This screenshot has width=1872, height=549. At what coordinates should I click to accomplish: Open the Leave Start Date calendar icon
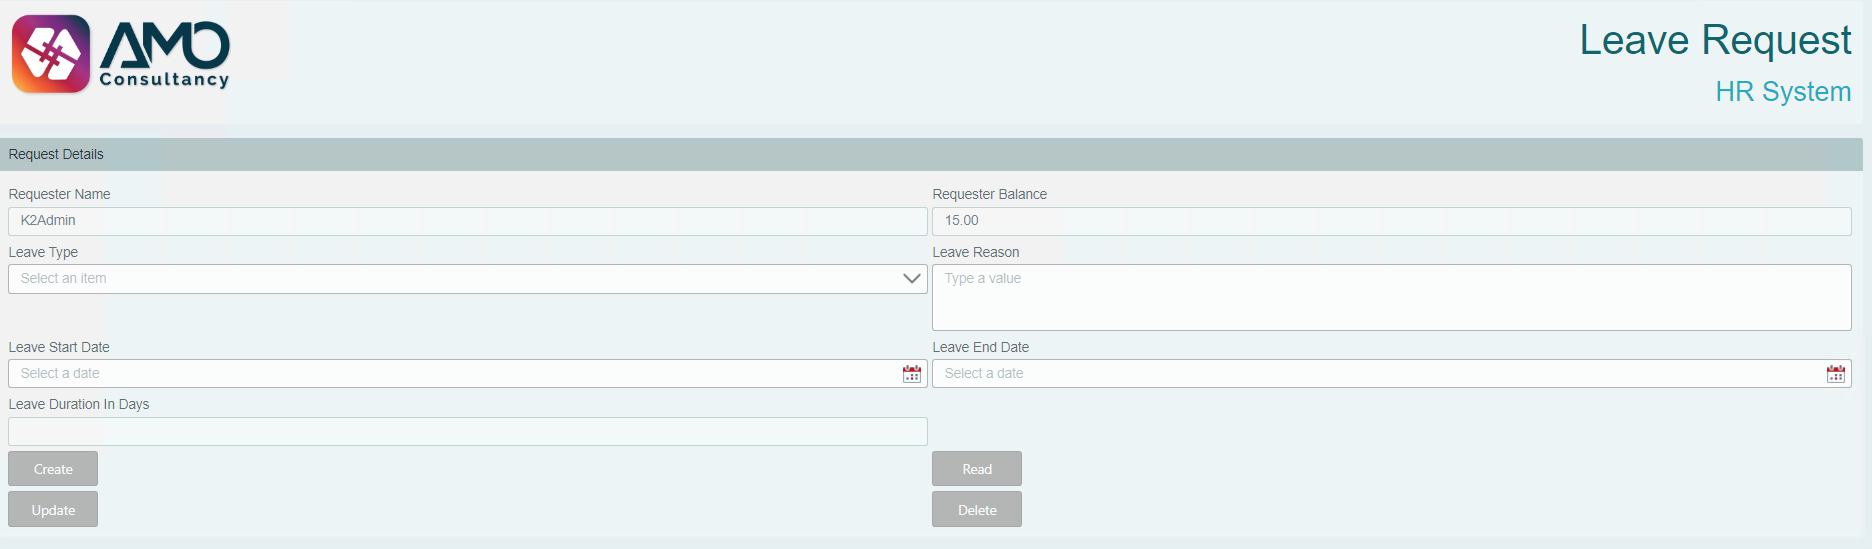(912, 374)
